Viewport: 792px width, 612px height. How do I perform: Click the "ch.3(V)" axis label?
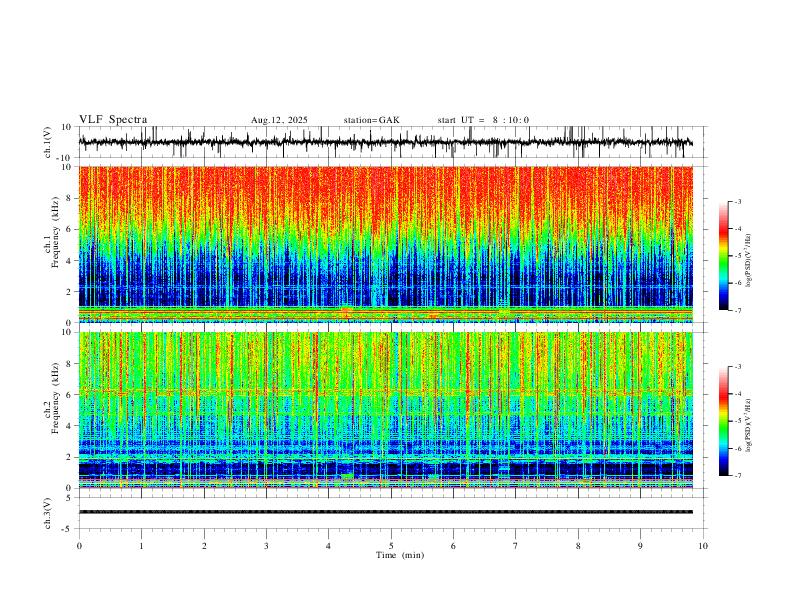pos(48,513)
